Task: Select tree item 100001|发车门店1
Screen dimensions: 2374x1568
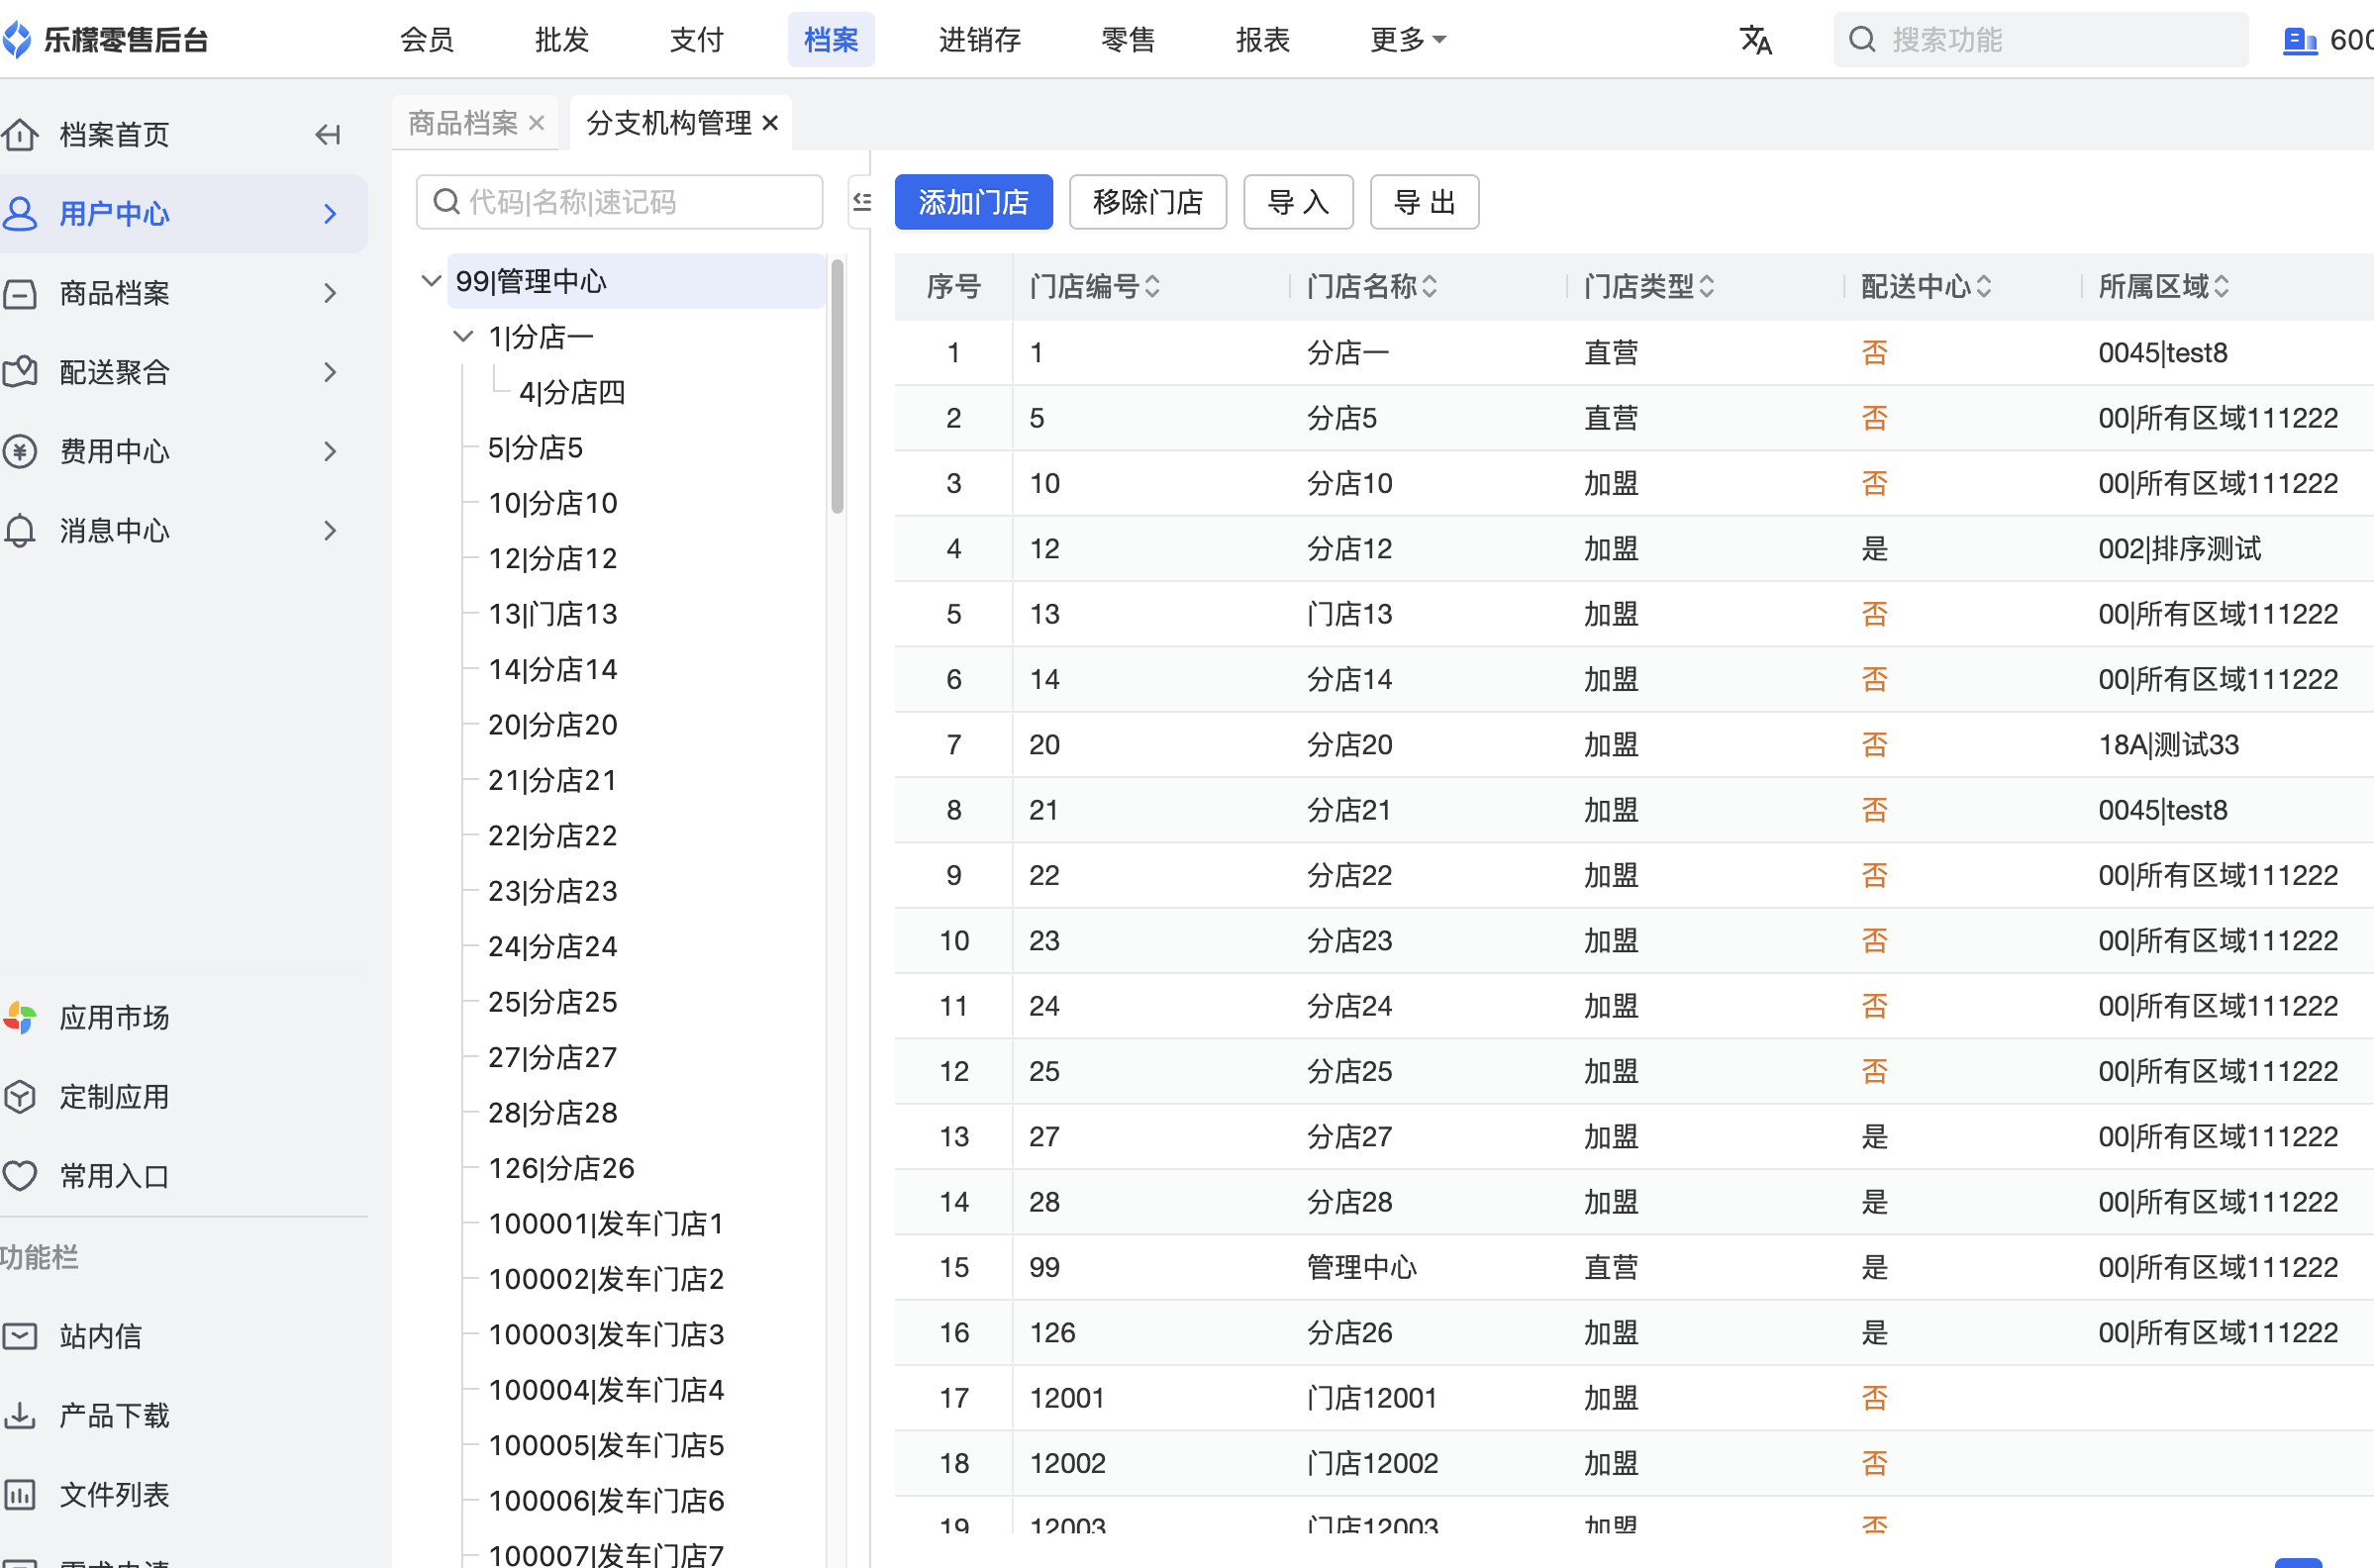Action: tap(606, 1223)
